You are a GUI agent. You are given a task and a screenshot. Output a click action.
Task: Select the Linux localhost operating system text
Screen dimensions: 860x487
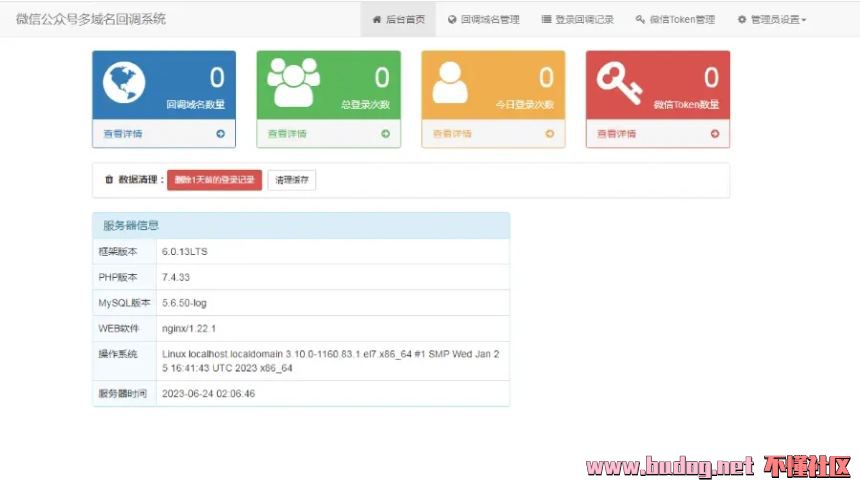(x=331, y=361)
